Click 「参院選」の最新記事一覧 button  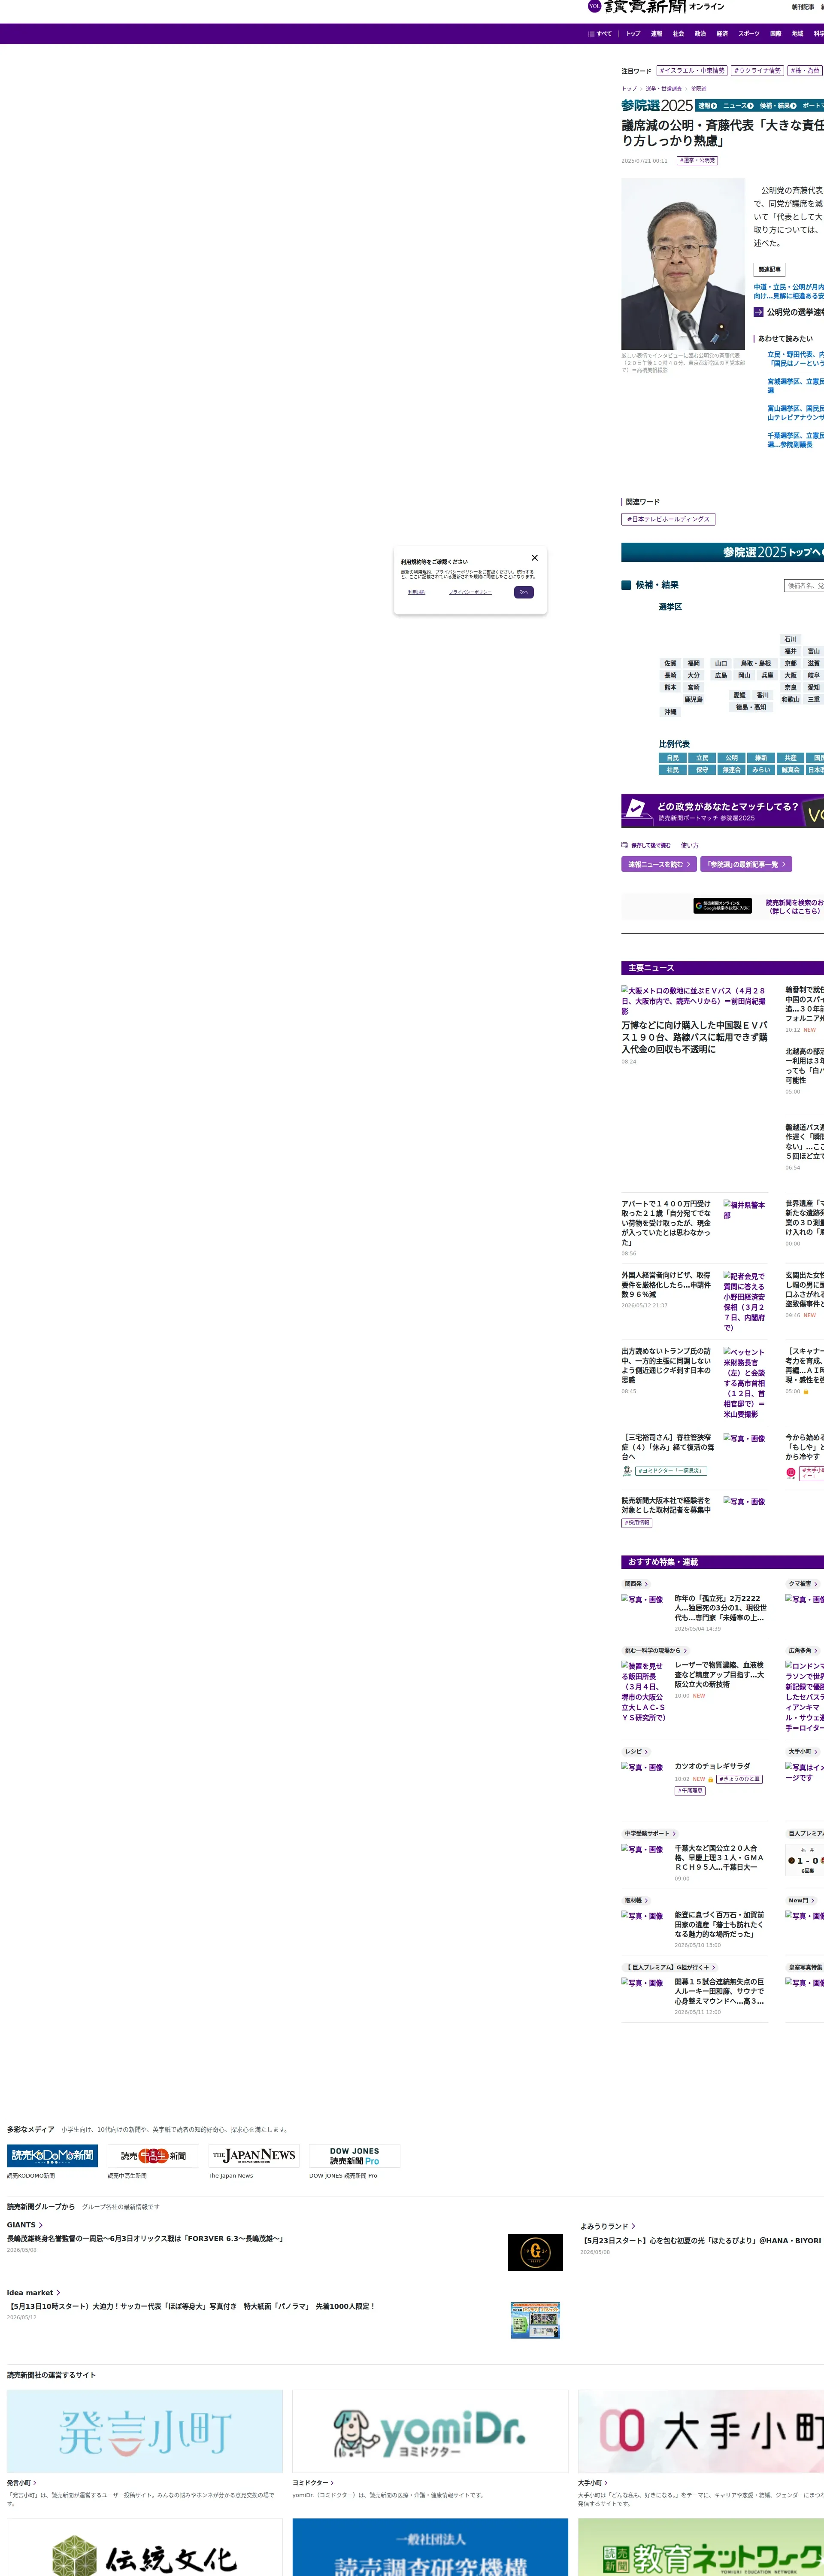tap(746, 864)
